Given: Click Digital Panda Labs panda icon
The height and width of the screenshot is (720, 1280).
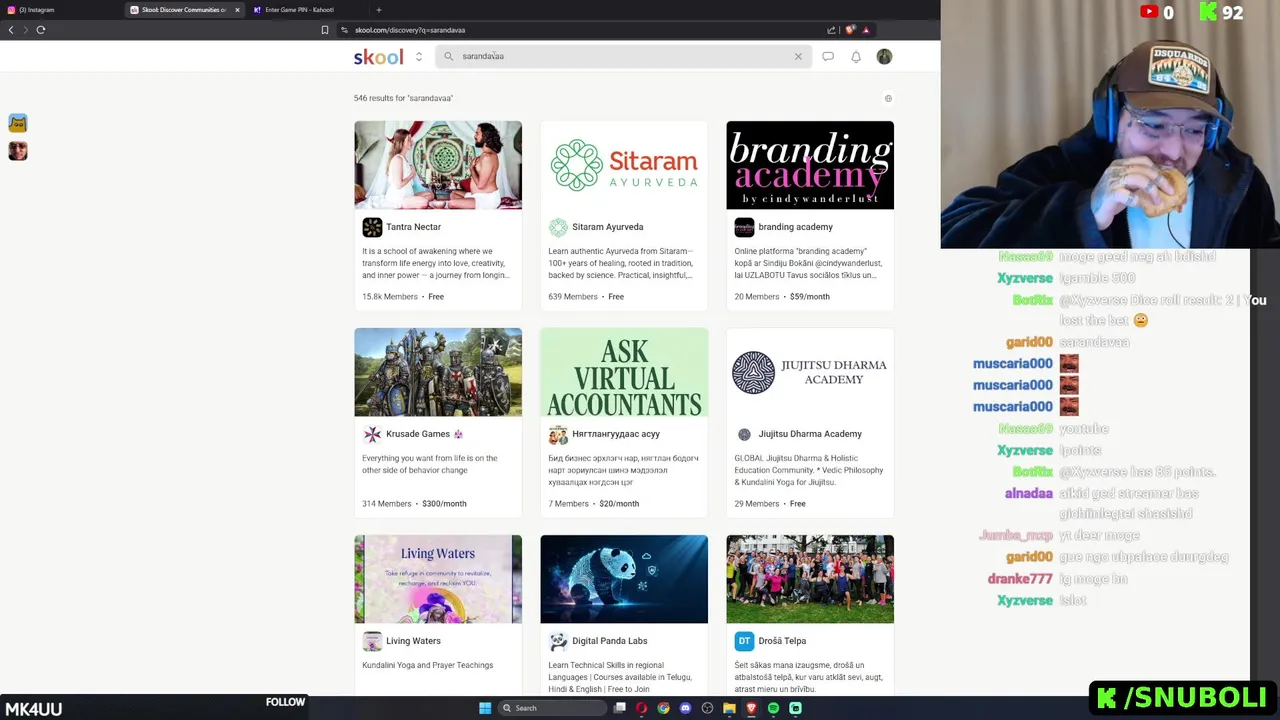Looking at the screenshot, I should click(x=558, y=641).
